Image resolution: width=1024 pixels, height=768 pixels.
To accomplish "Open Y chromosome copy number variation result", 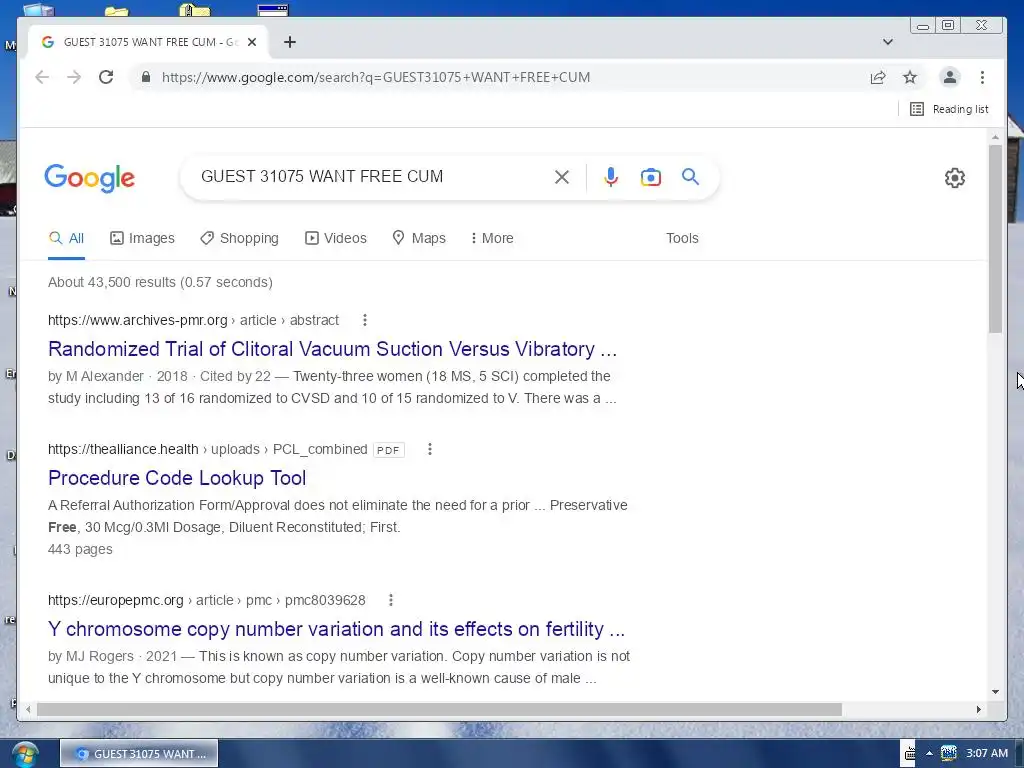I will [336, 629].
